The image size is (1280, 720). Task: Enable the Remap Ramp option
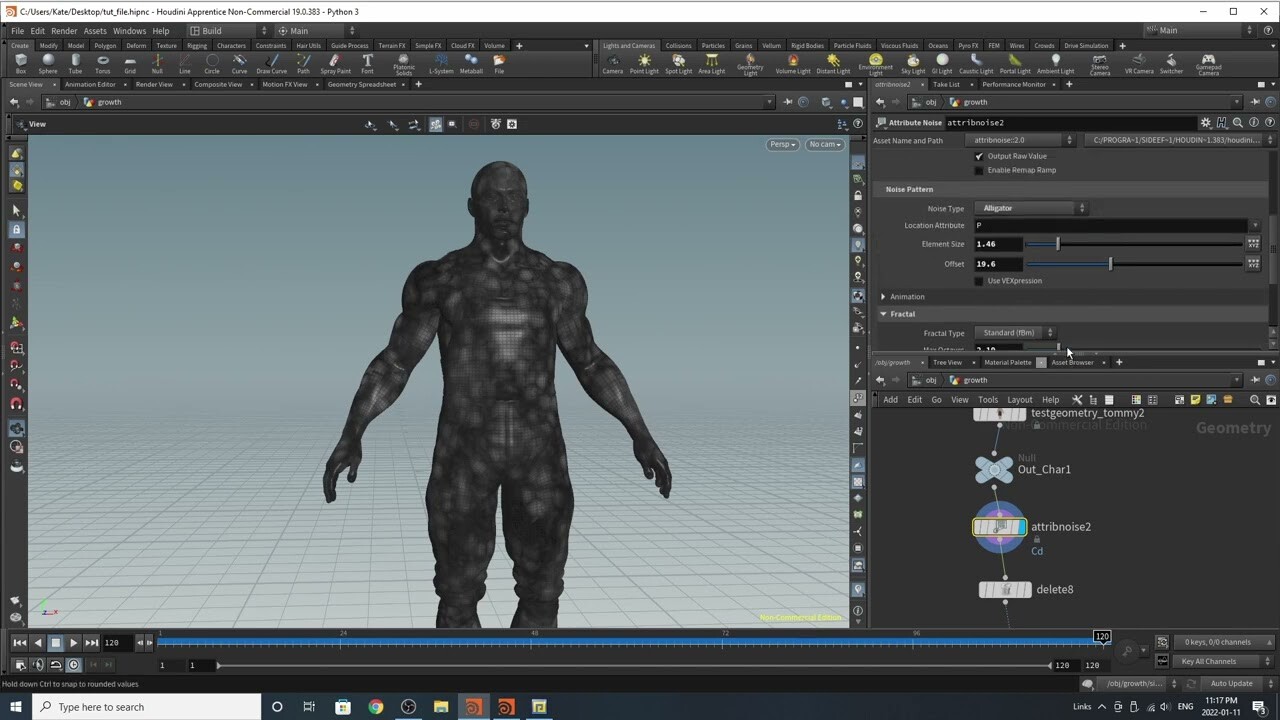click(980, 170)
